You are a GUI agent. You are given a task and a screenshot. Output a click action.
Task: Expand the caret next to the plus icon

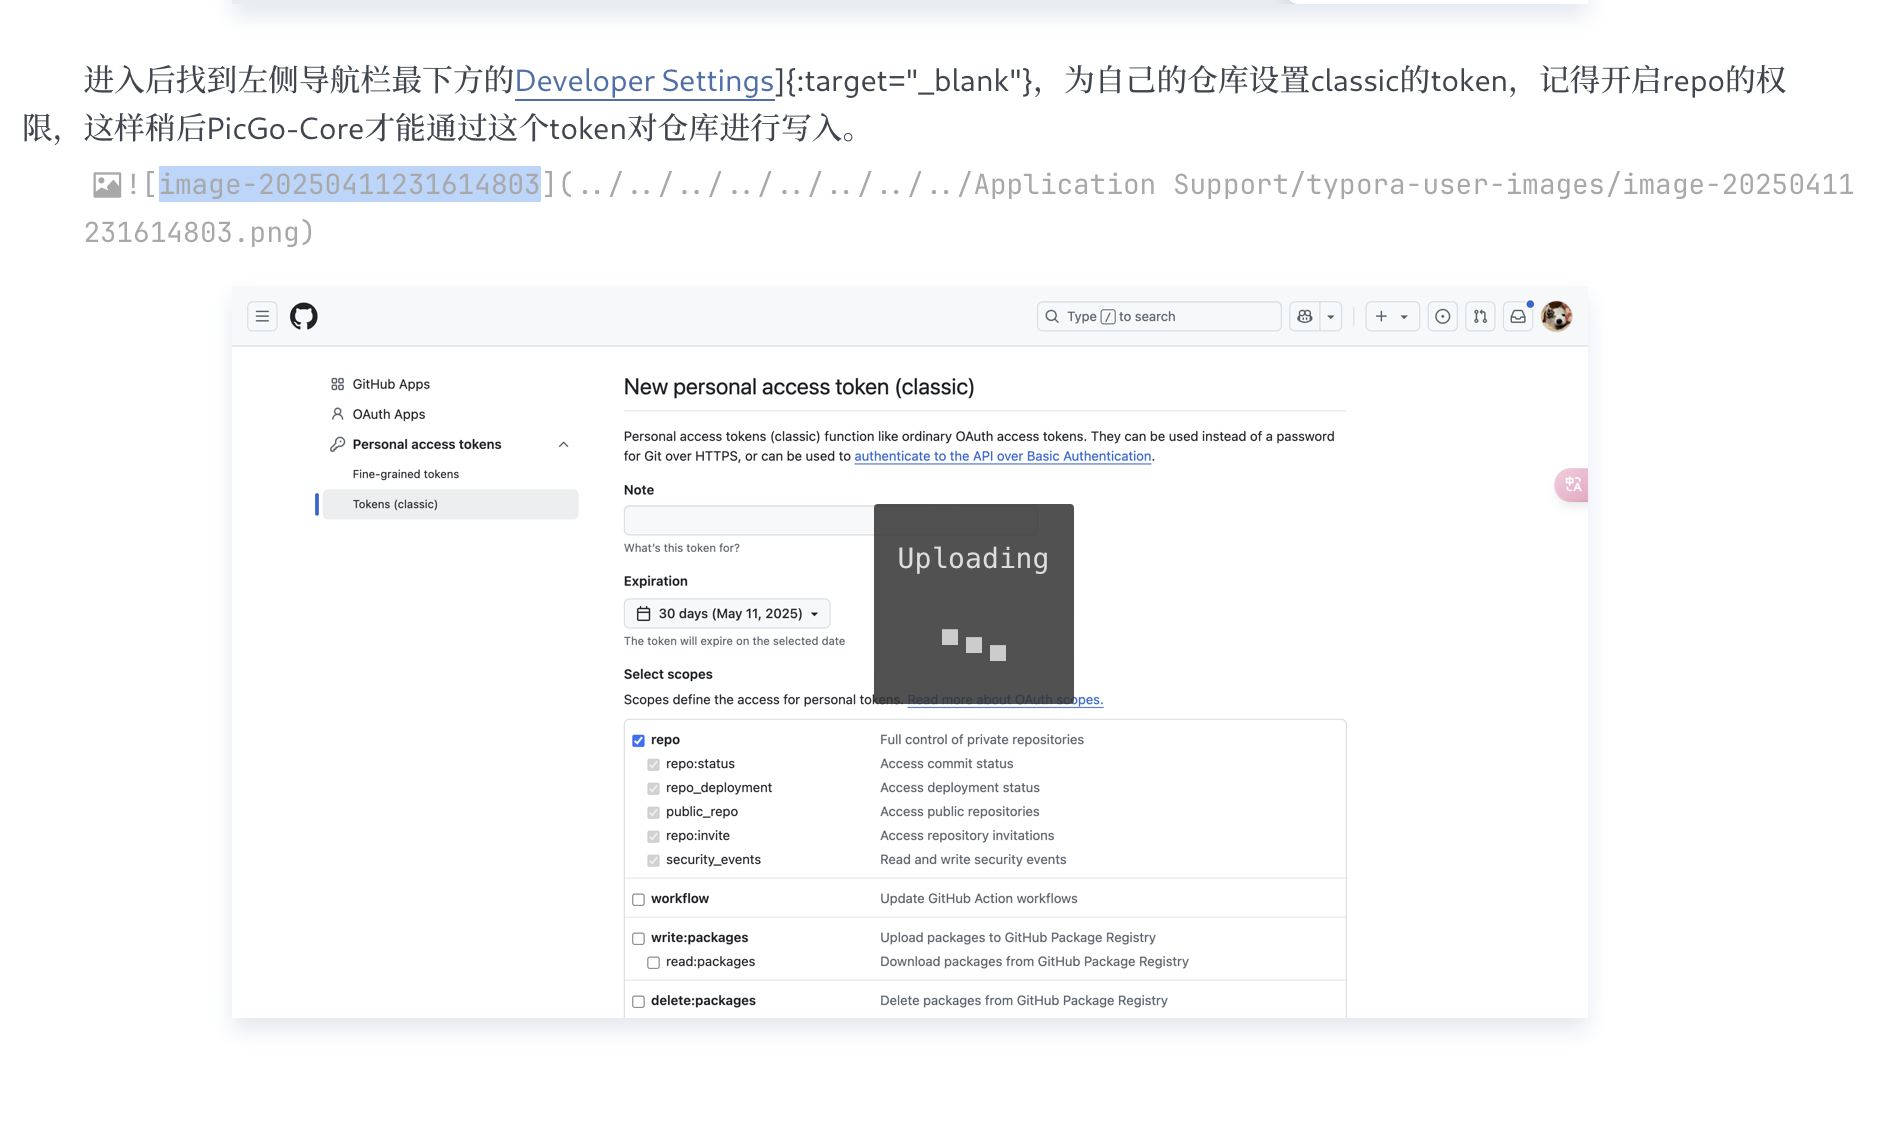(x=1405, y=316)
